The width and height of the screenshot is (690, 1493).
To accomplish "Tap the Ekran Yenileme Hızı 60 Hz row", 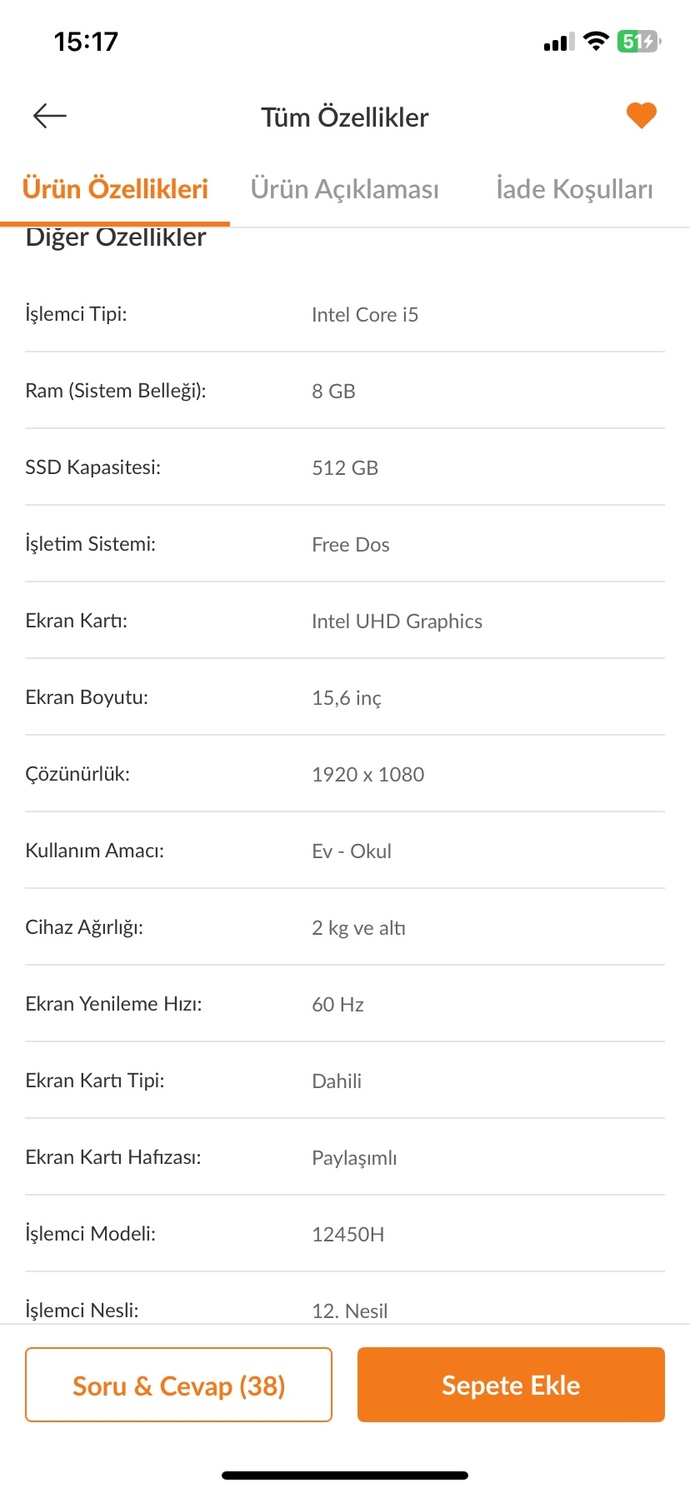I will pyautogui.click(x=345, y=1004).
